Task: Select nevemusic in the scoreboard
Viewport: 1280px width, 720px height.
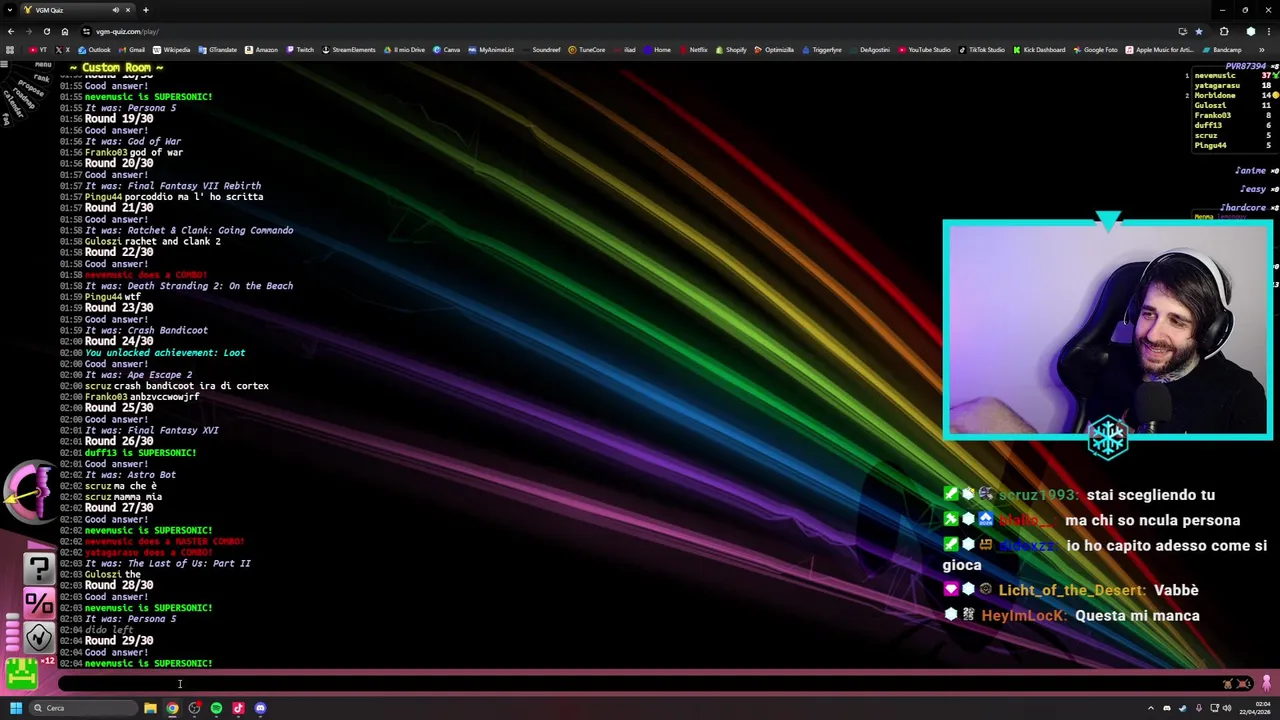Action: click(1215, 76)
